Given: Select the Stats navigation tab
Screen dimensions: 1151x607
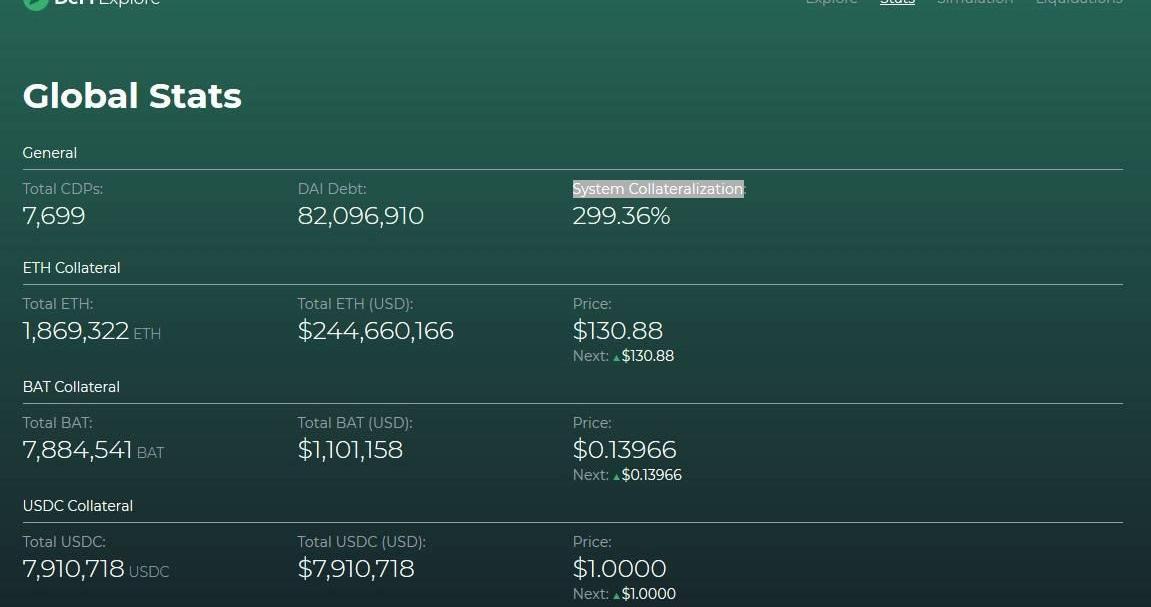Looking at the screenshot, I should (x=897, y=2).
